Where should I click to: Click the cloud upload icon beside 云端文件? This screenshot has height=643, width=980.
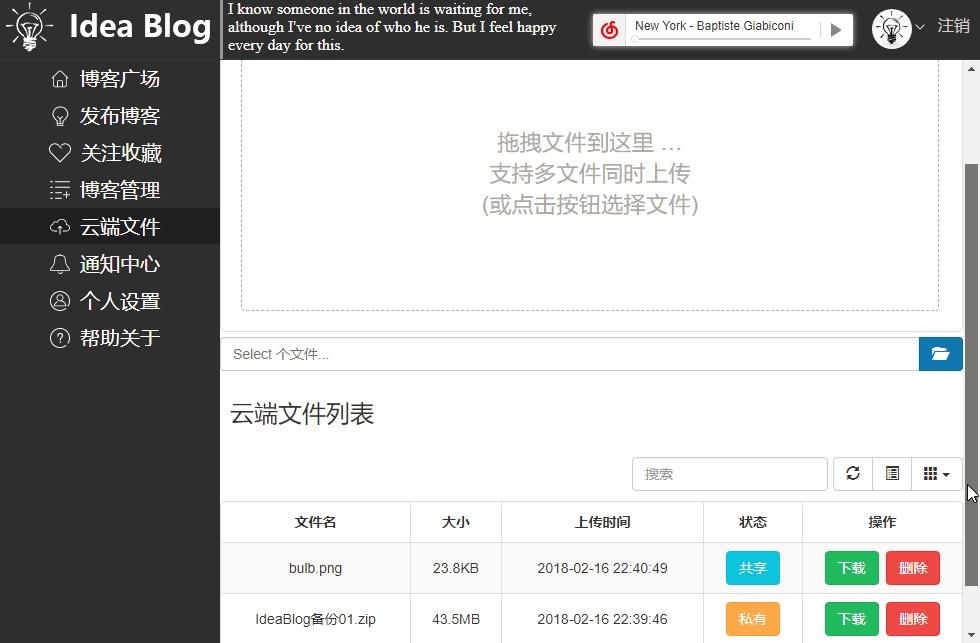pos(59,227)
